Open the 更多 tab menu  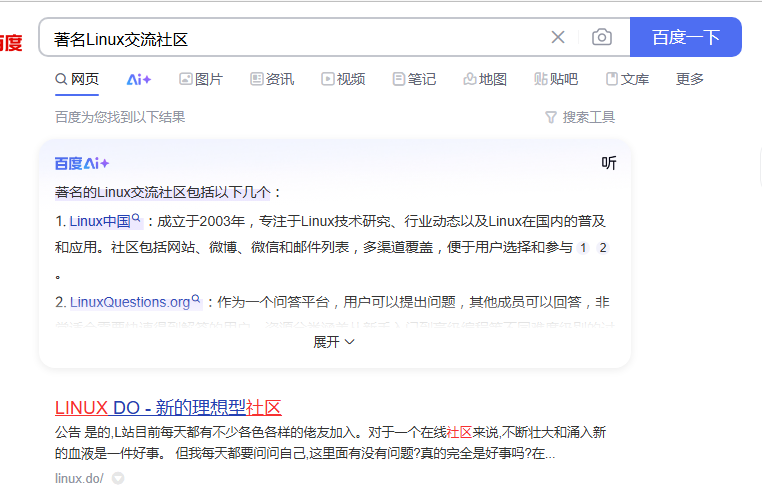tap(690, 79)
